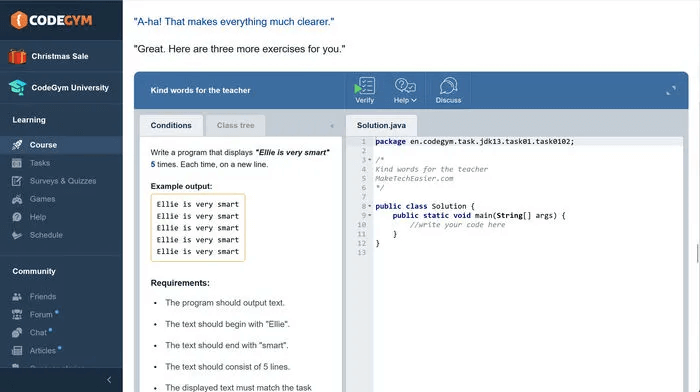
Task: Click the Surveys & Quizzes pencil icon
Action: tap(17, 181)
